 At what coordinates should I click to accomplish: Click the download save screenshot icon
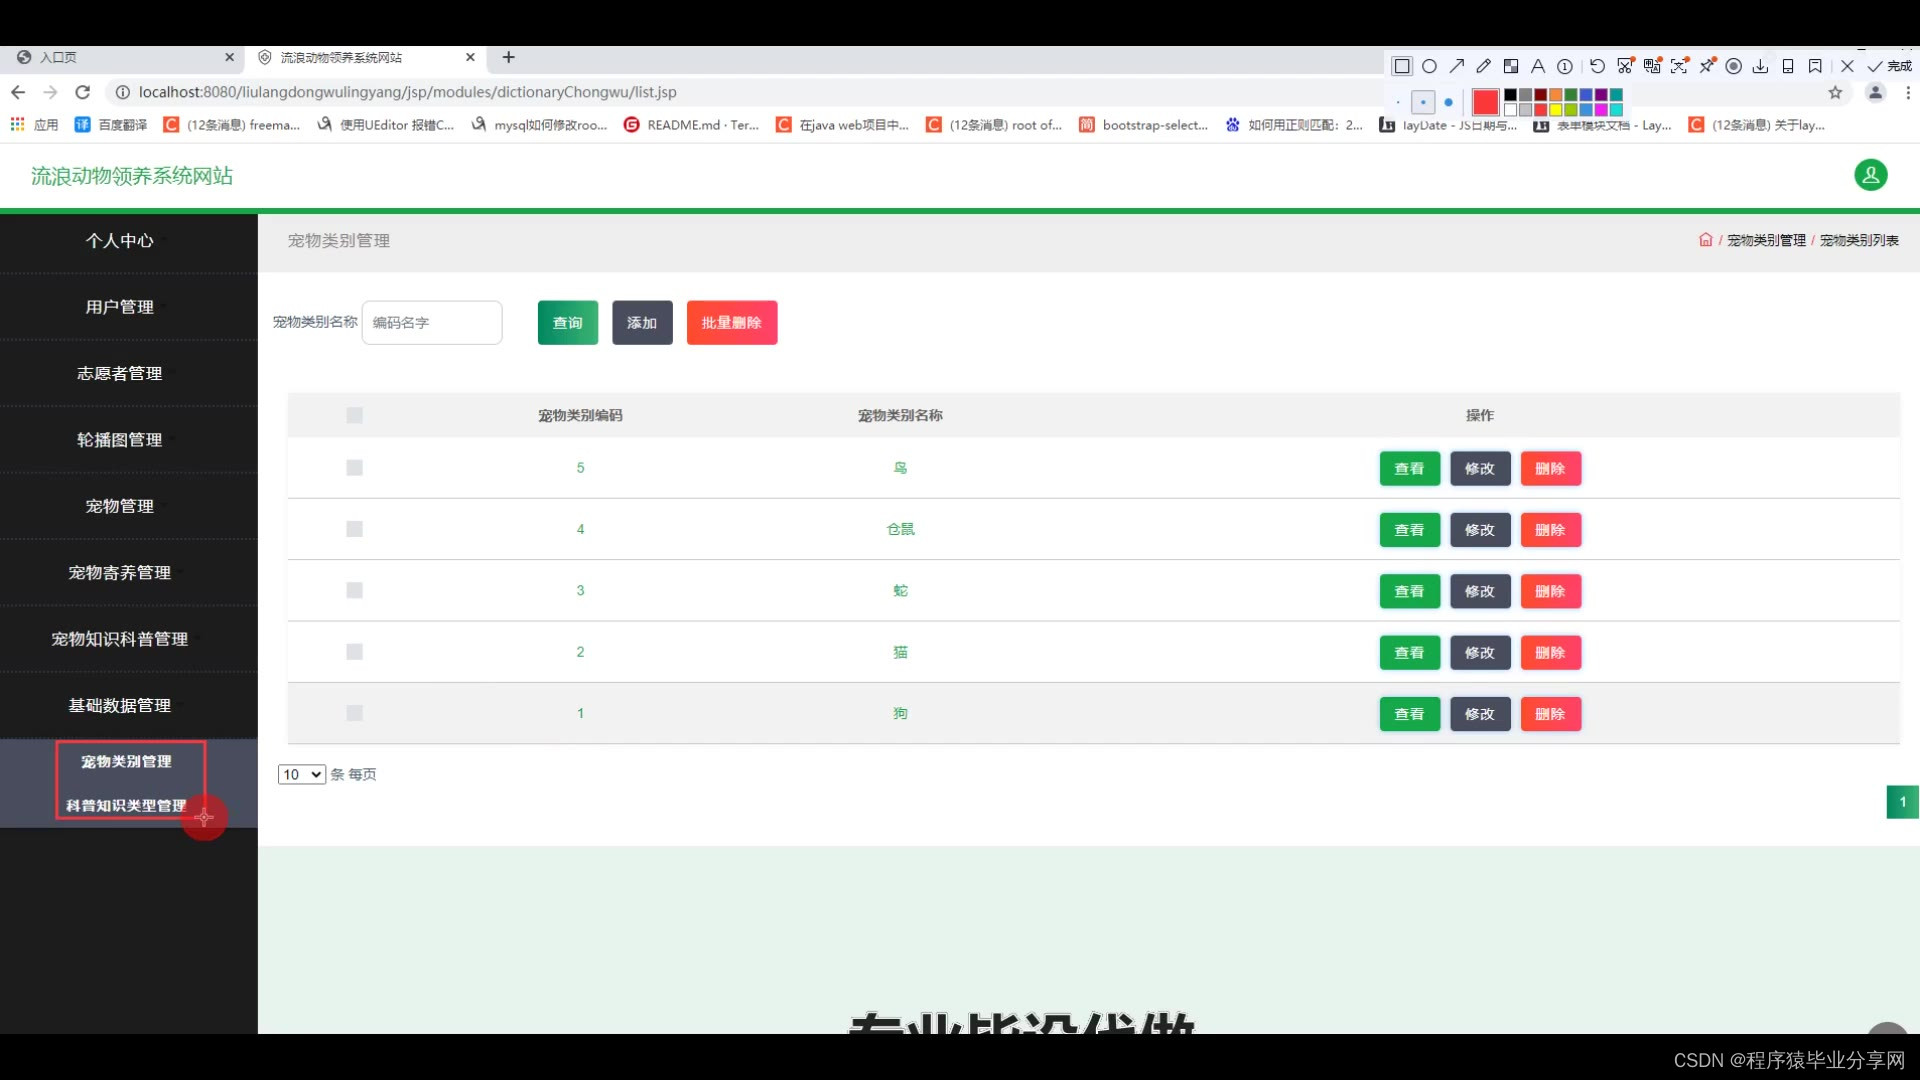pyautogui.click(x=1761, y=66)
